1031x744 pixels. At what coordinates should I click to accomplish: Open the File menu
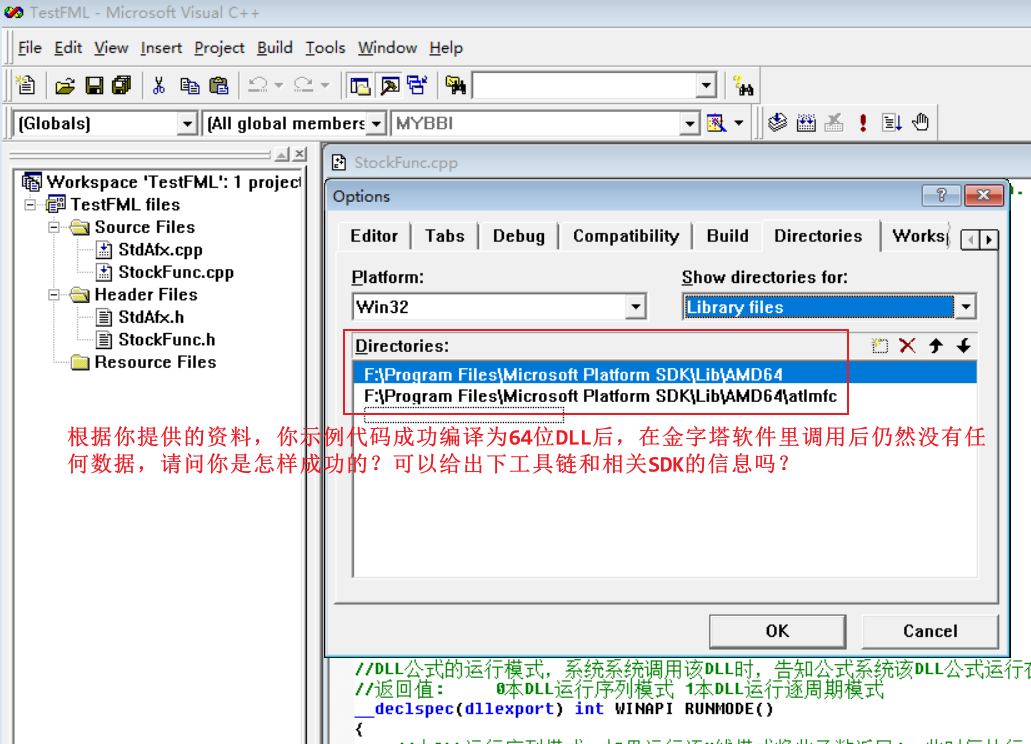click(30, 48)
